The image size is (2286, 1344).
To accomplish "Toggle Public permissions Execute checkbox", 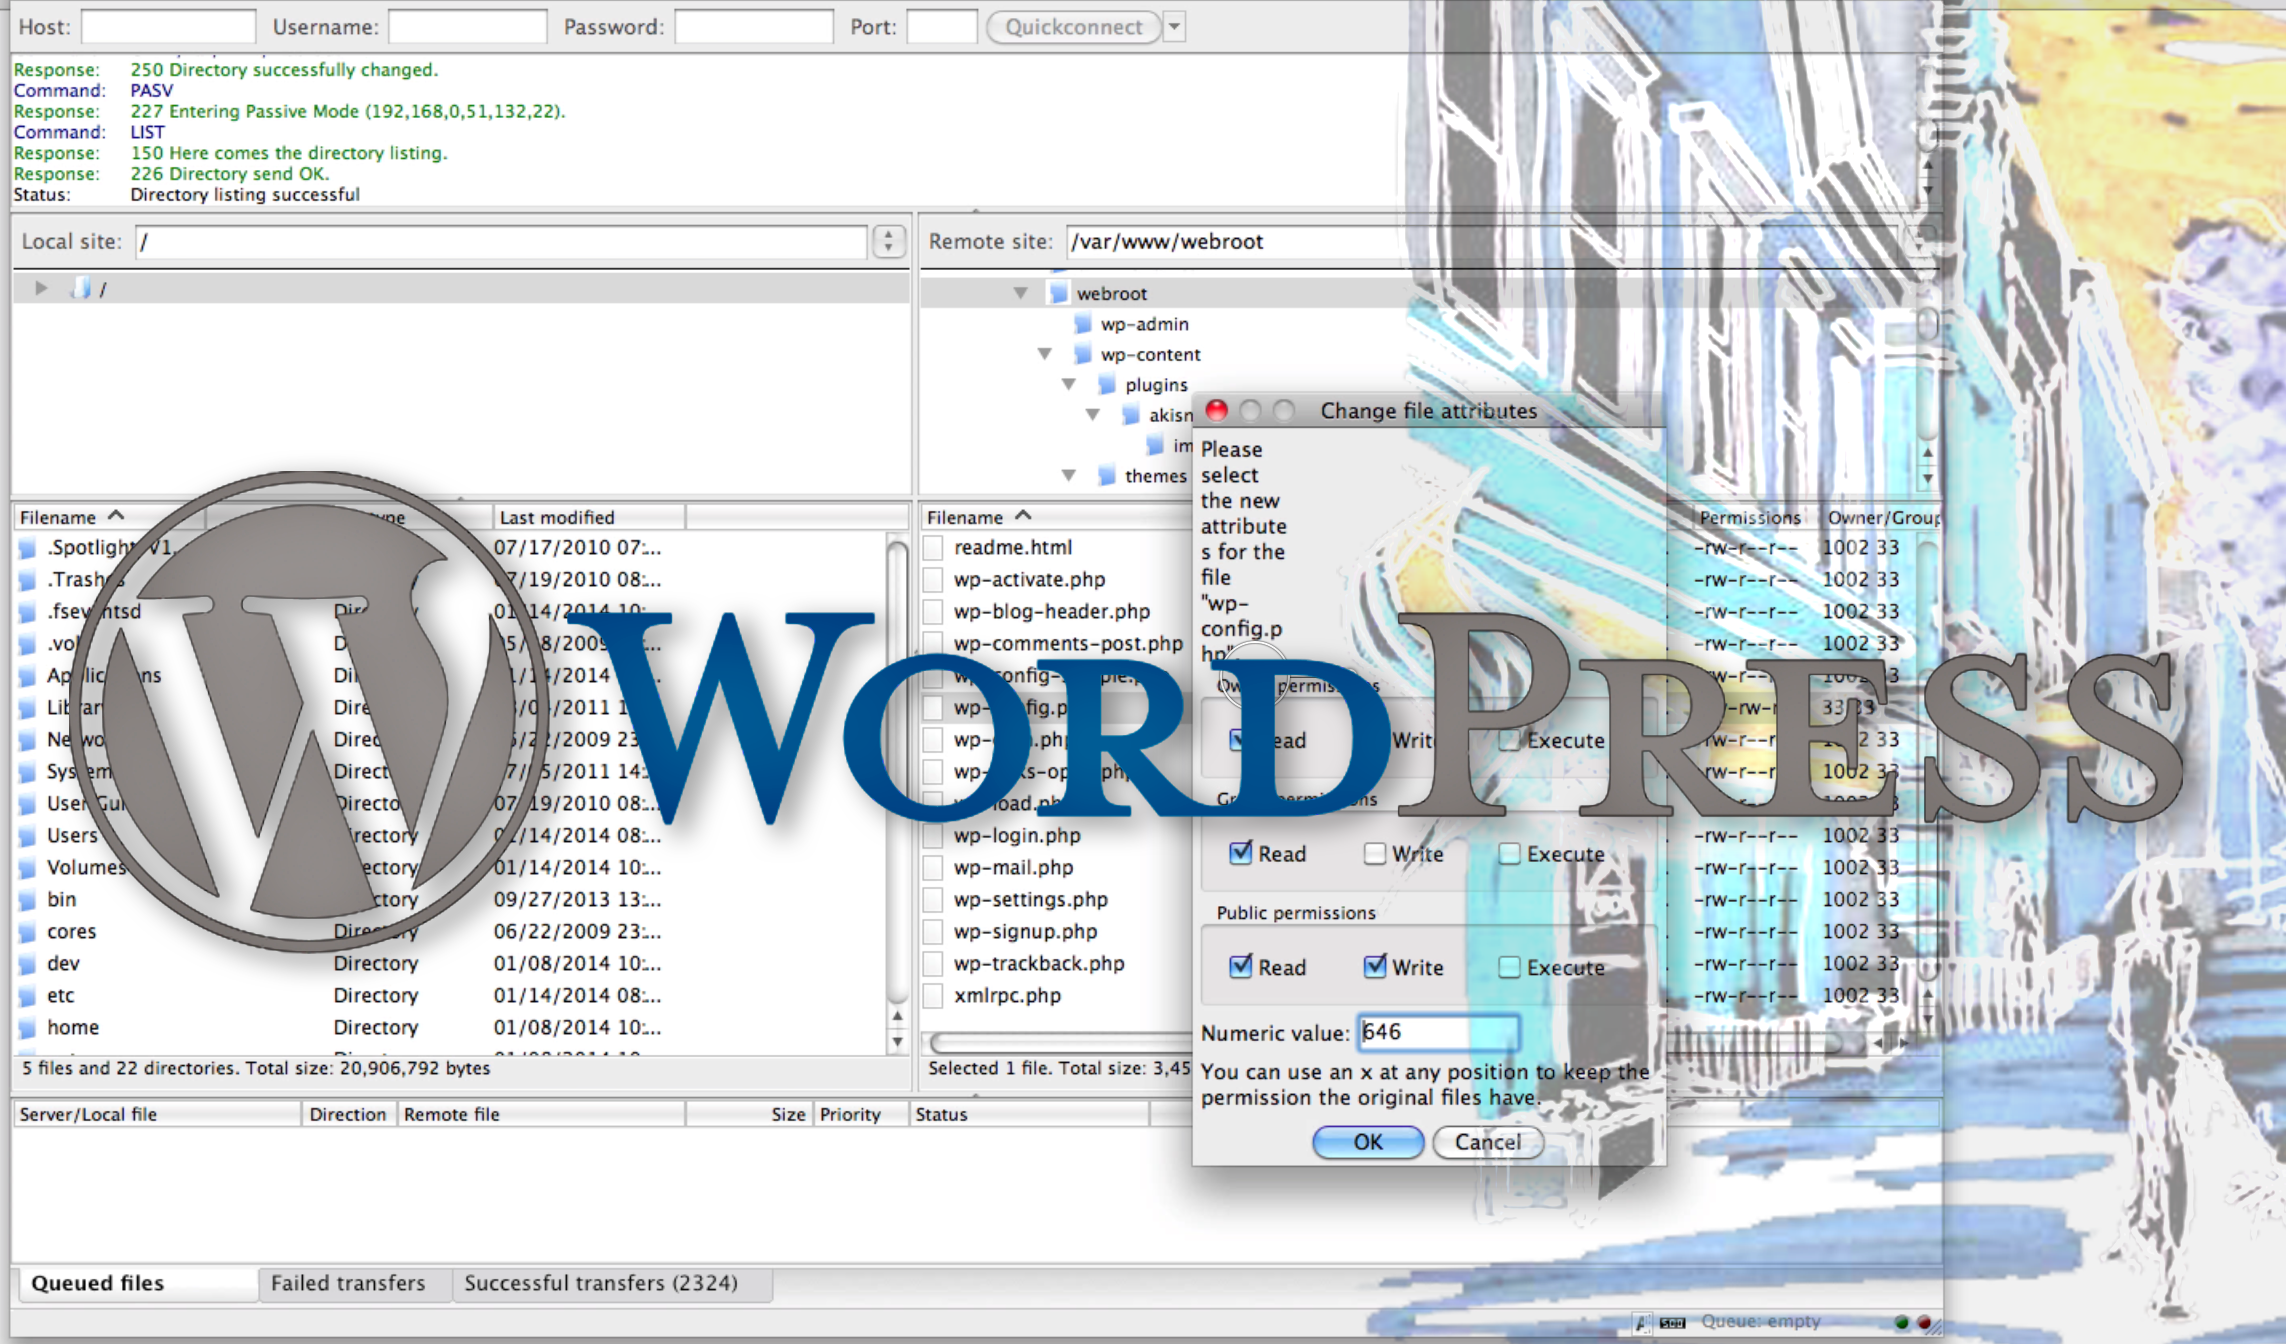I will click(x=1508, y=966).
